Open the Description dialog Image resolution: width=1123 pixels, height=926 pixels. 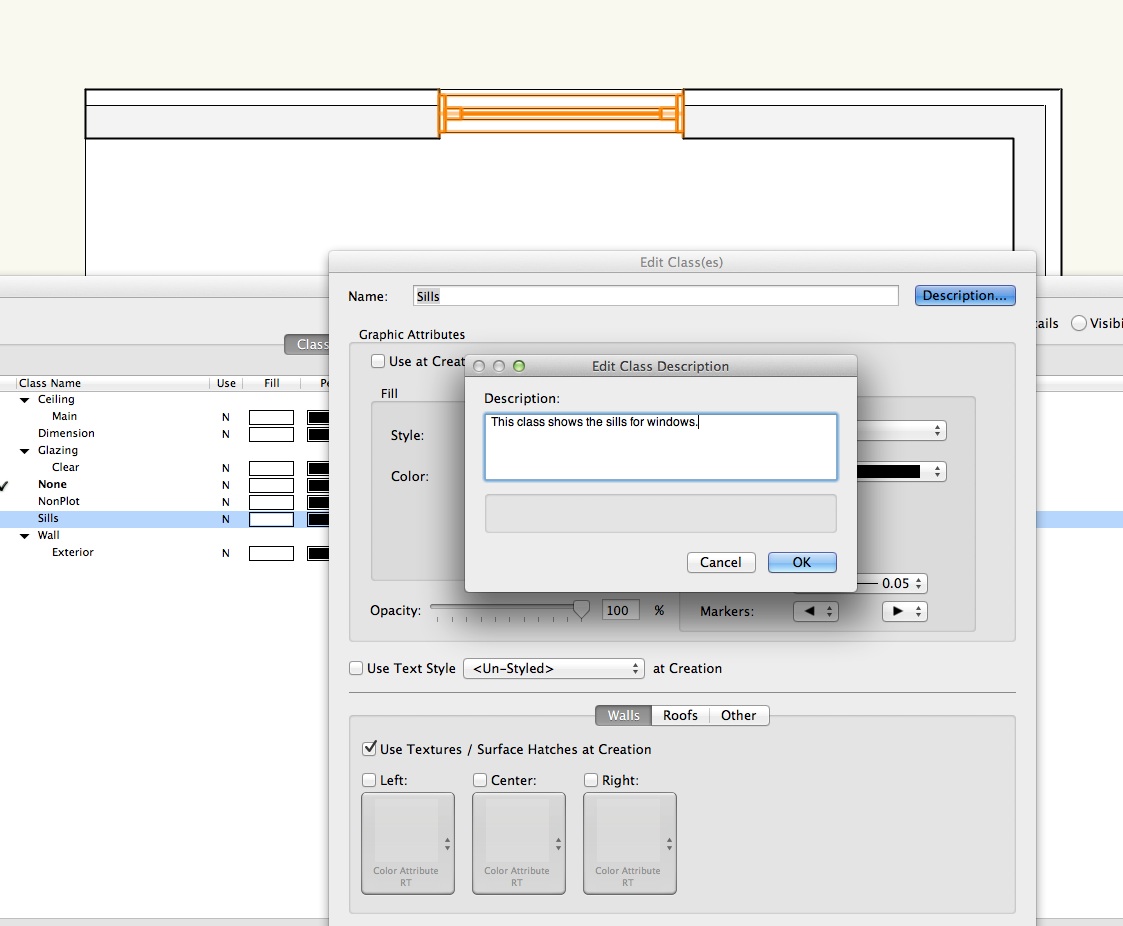pyautogui.click(x=963, y=295)
